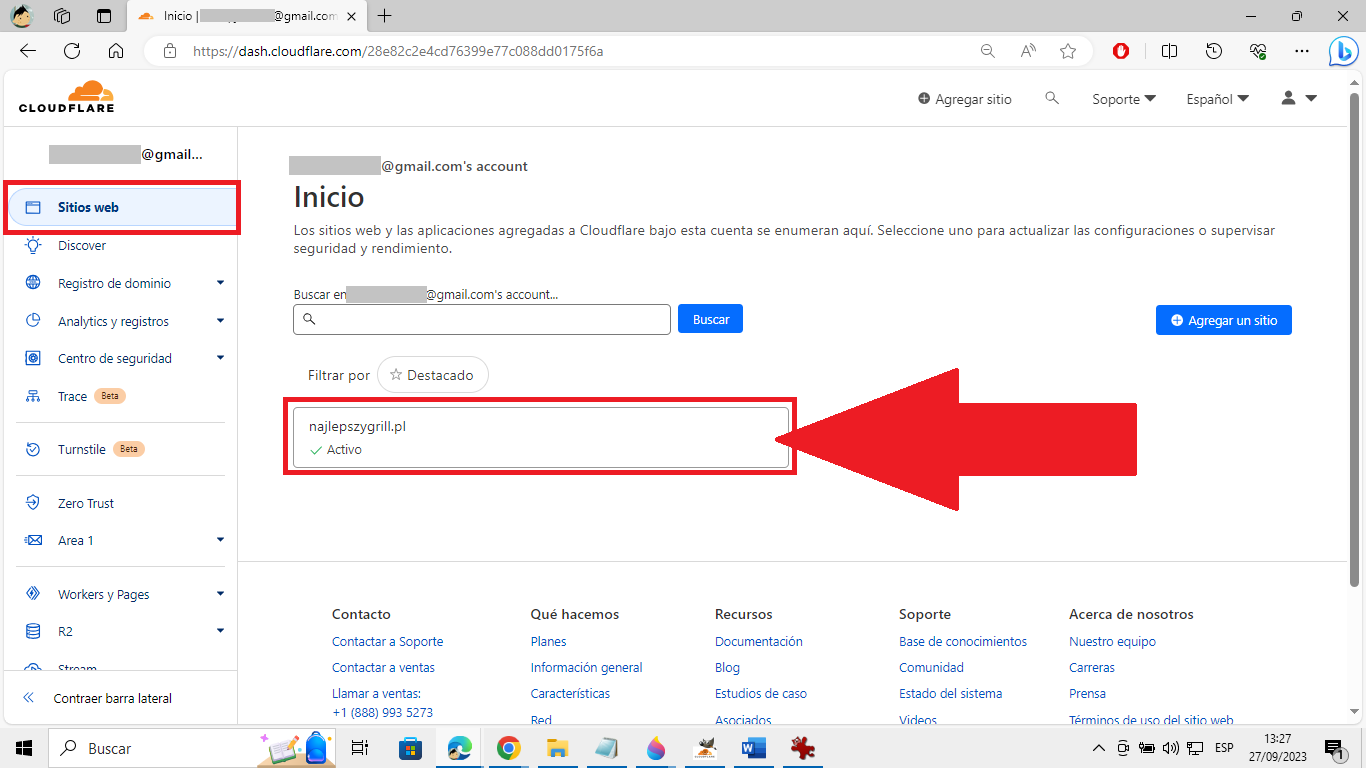This screenshot has height=768, width=1366.
Task: Open the Turnstile Beta menu item
Action: click(101, 449)
